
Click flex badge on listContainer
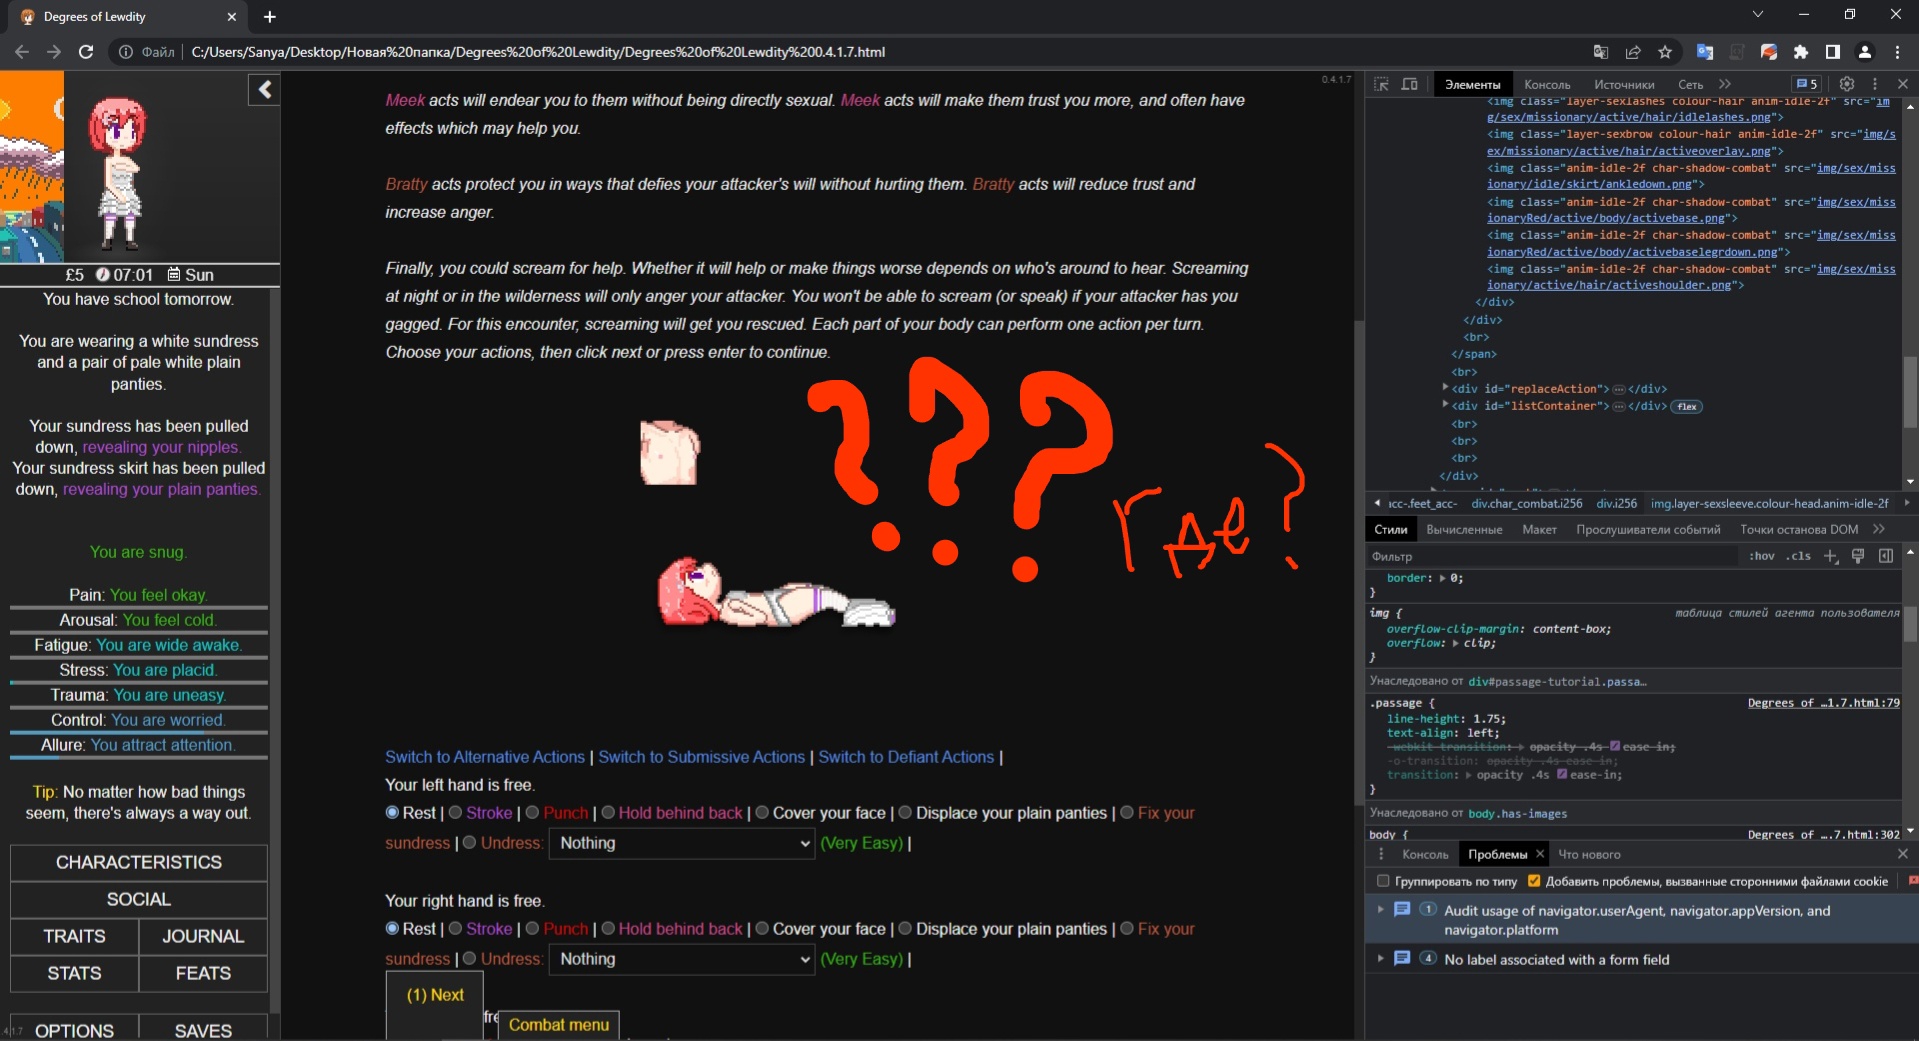1687,406
